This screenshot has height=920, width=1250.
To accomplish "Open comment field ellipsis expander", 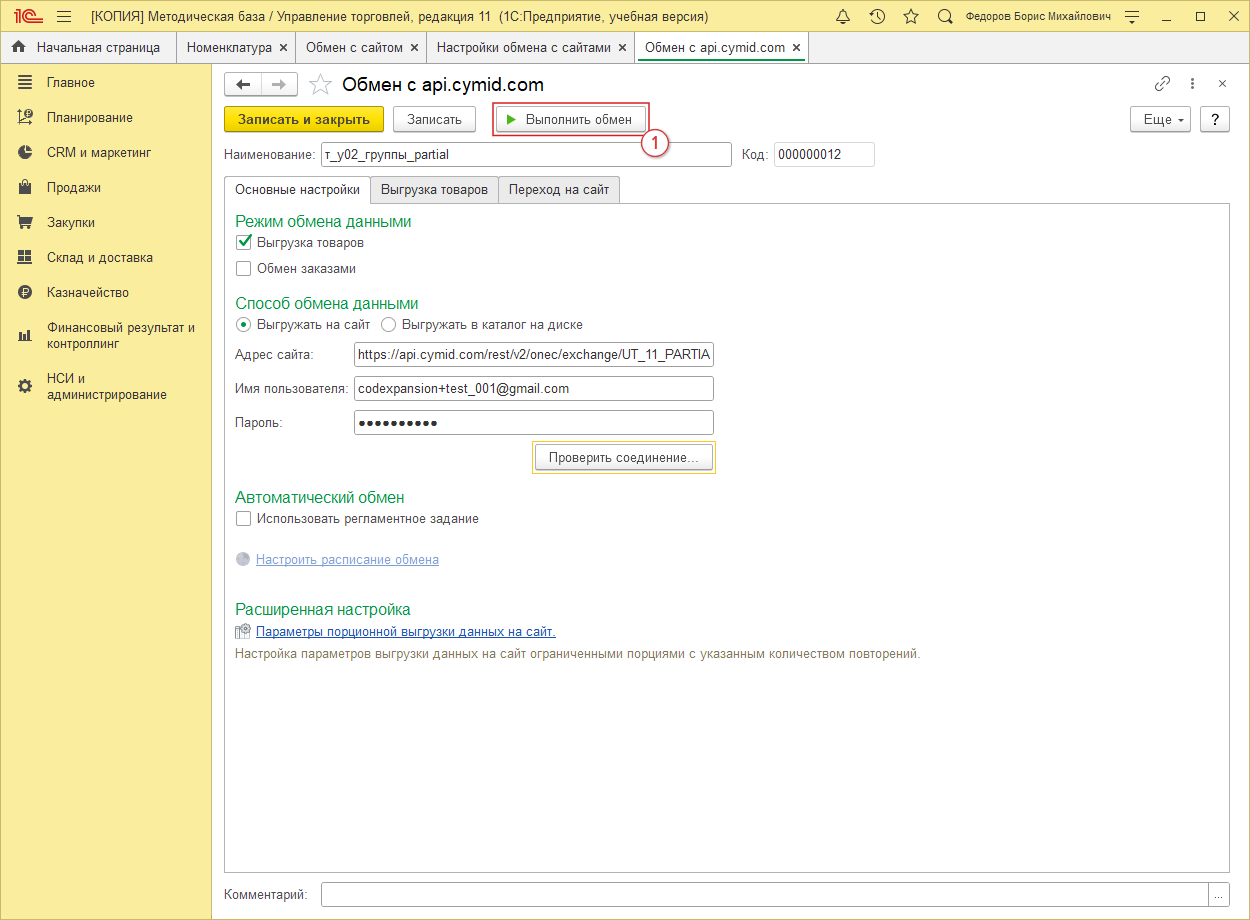I will tap(1218, 894).
